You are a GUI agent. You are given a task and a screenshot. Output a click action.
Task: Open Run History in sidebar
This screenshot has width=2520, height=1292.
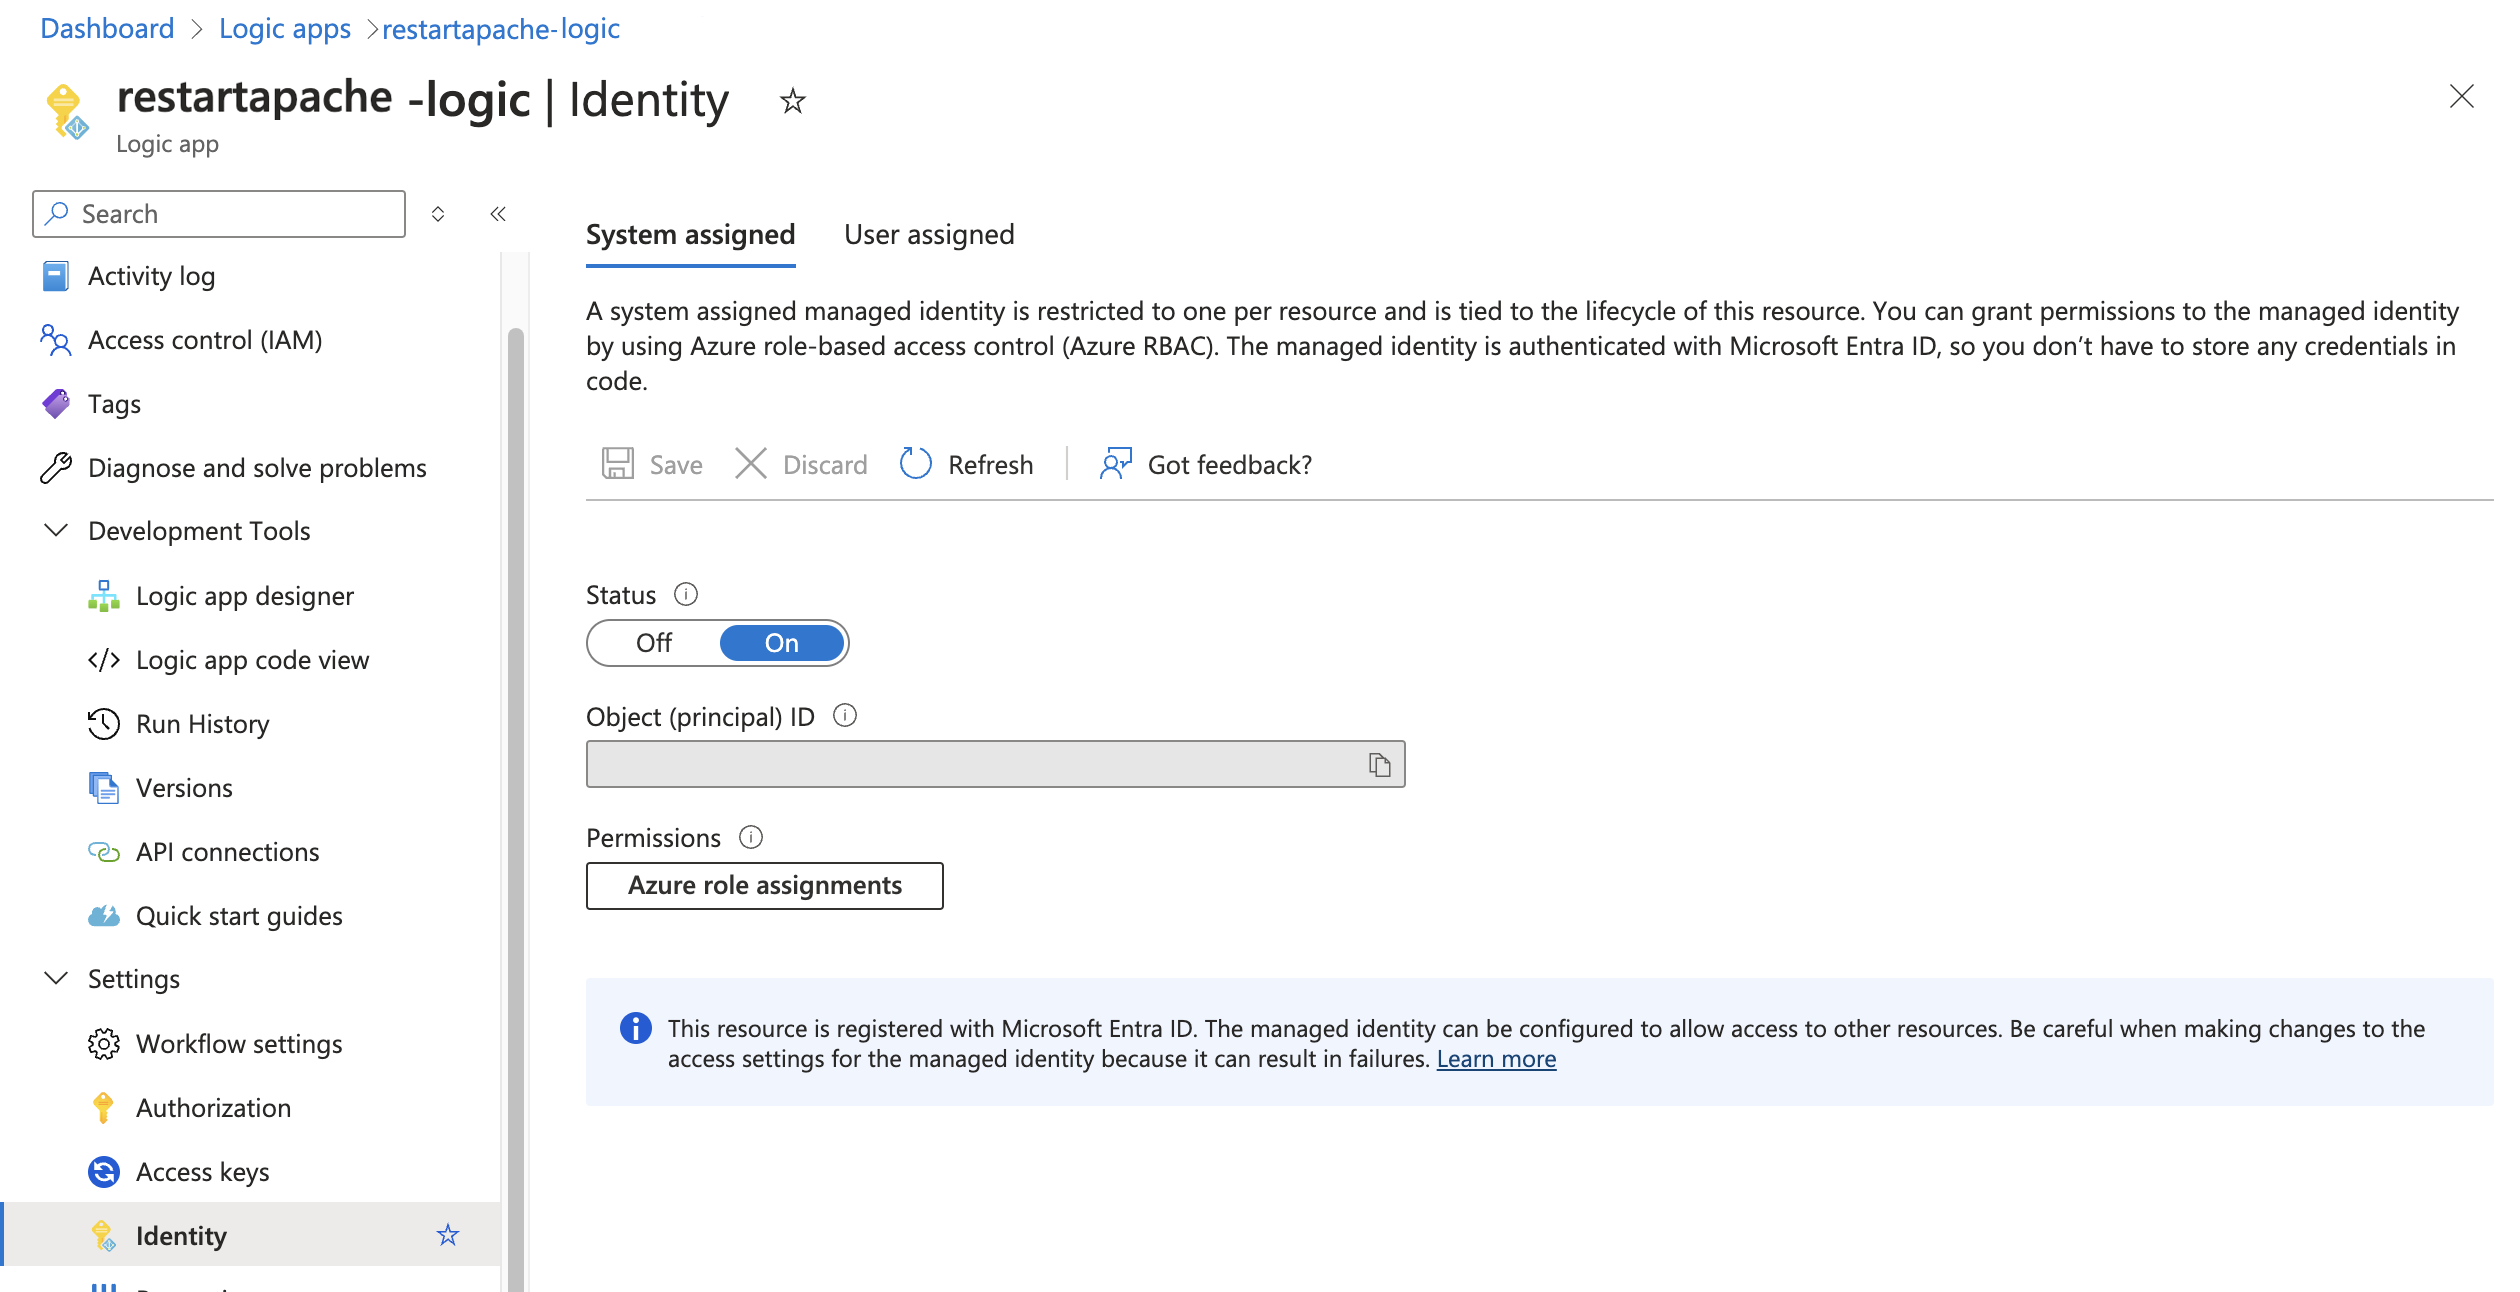[202, 724]
